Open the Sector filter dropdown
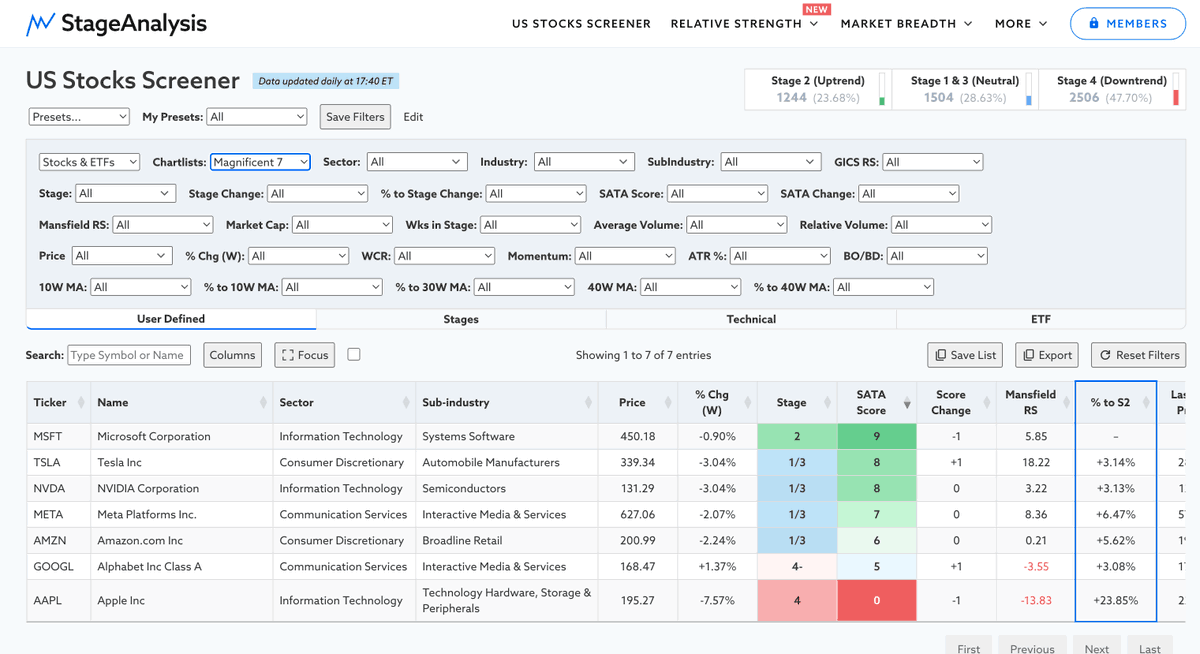Screen dimensions: 1200x654 [416, 162]
